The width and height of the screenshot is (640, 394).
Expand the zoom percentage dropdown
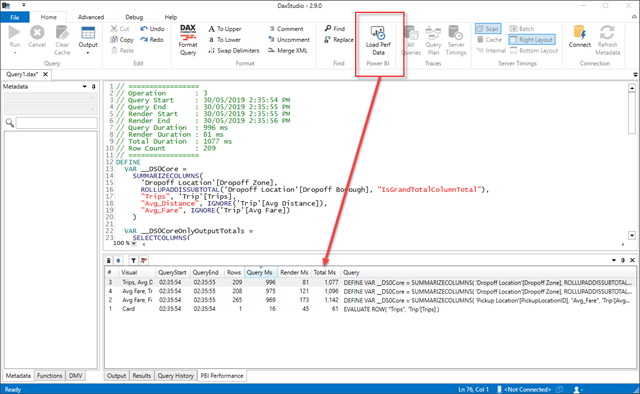coord(134,243)
